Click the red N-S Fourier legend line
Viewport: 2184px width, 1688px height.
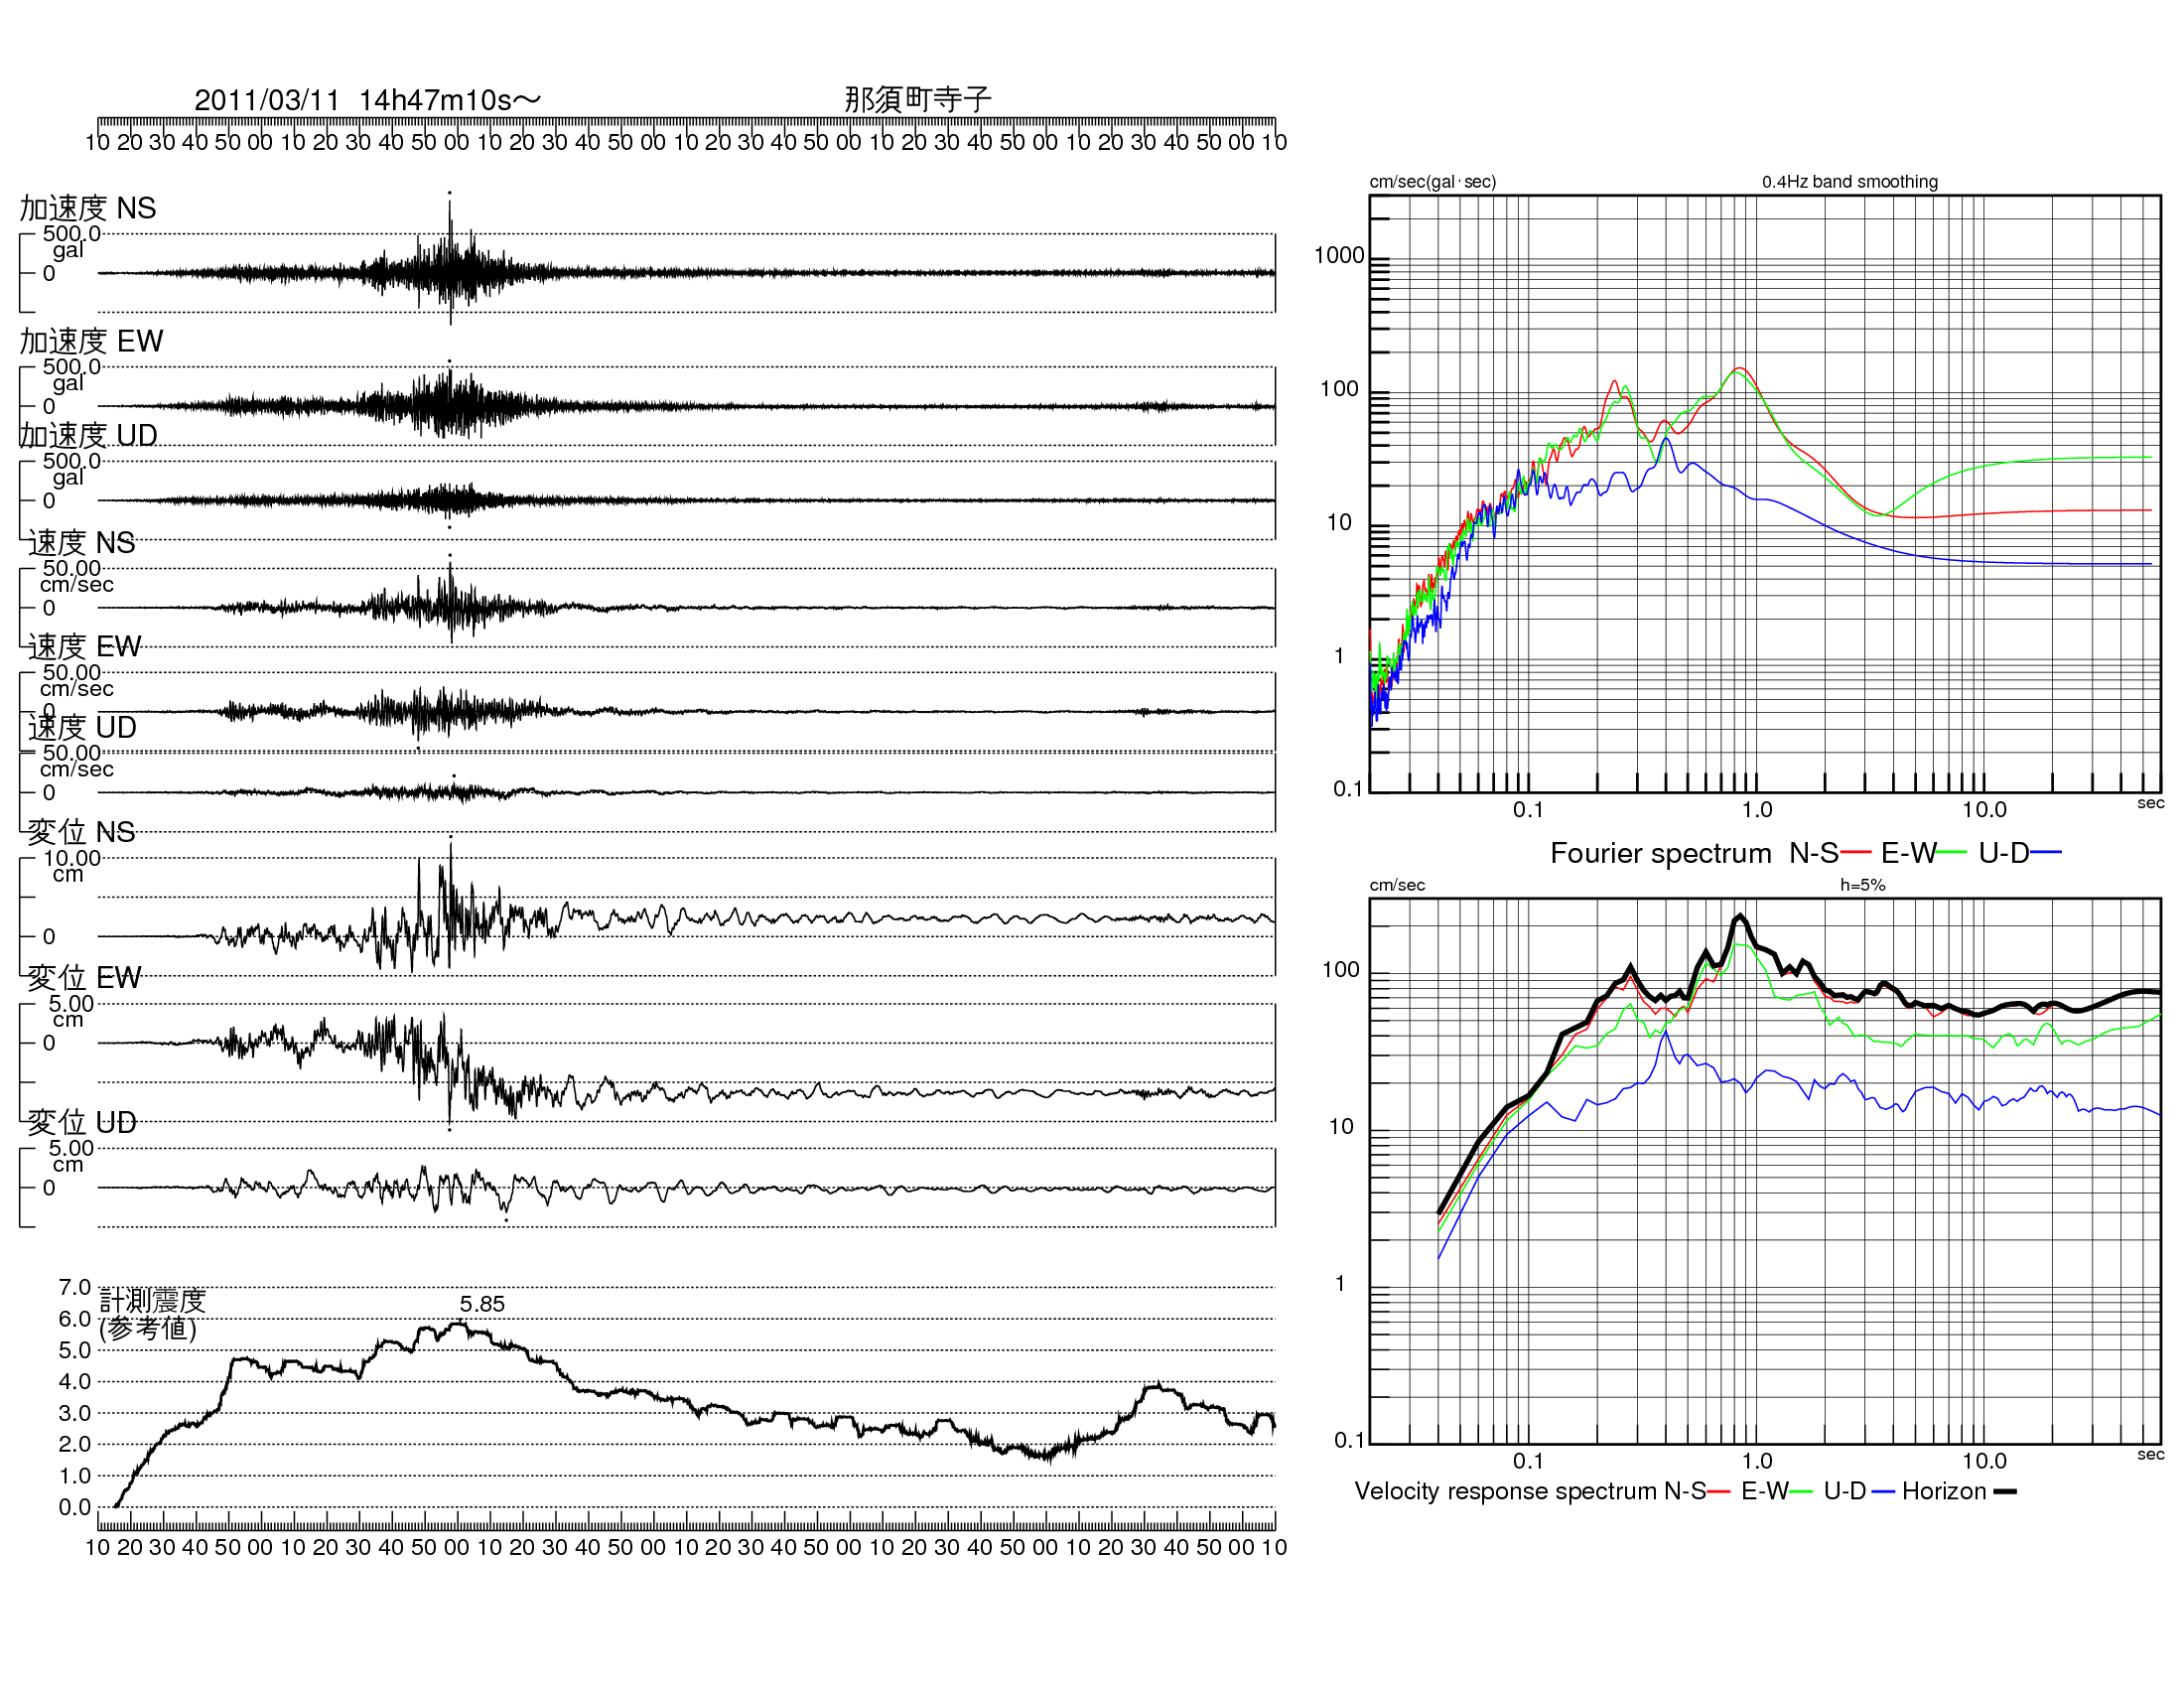pyautogui.click(x=1855, y=852)
